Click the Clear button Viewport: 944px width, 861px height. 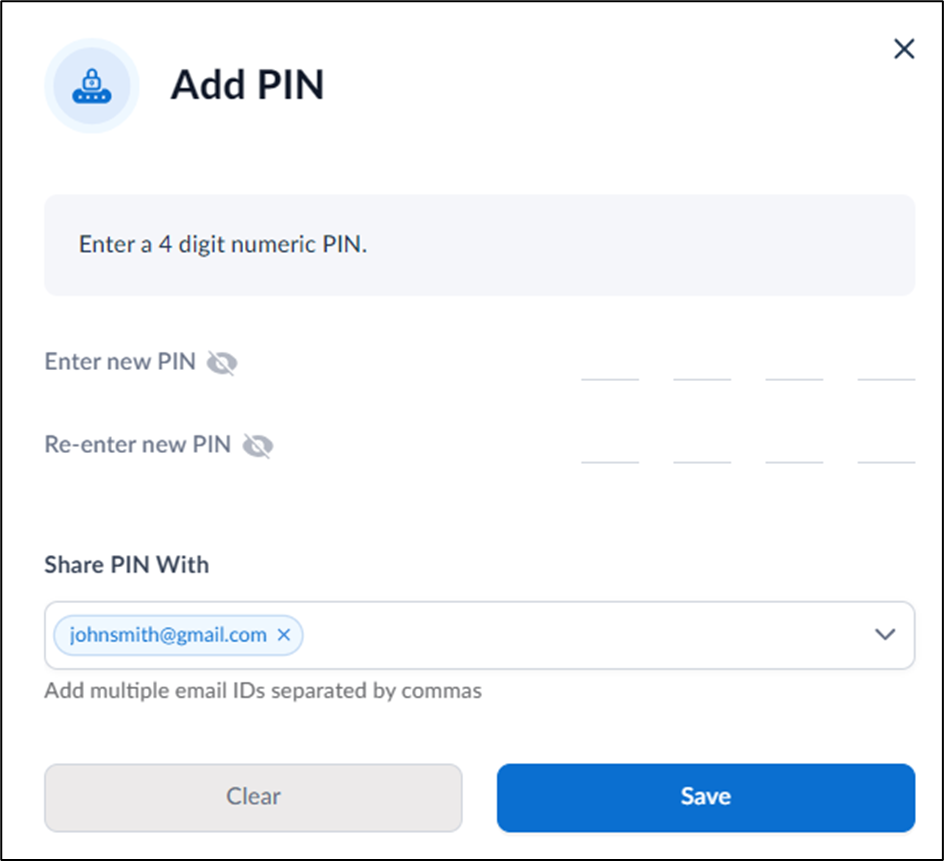pos(253,797)
